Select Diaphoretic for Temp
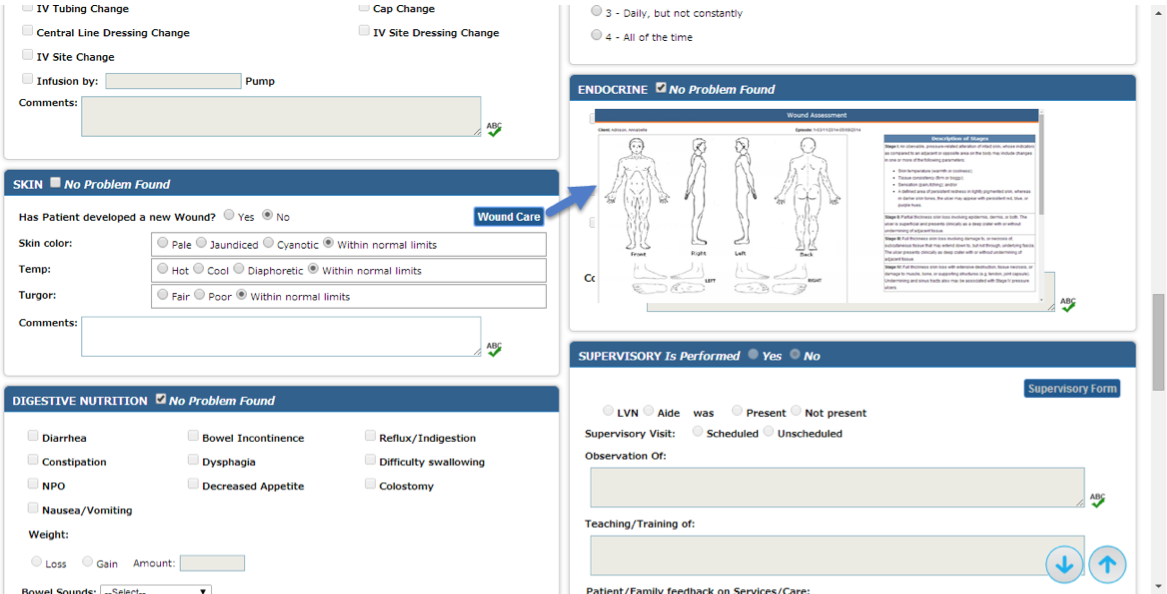The image size is (1167, 594). pos(239,269)
